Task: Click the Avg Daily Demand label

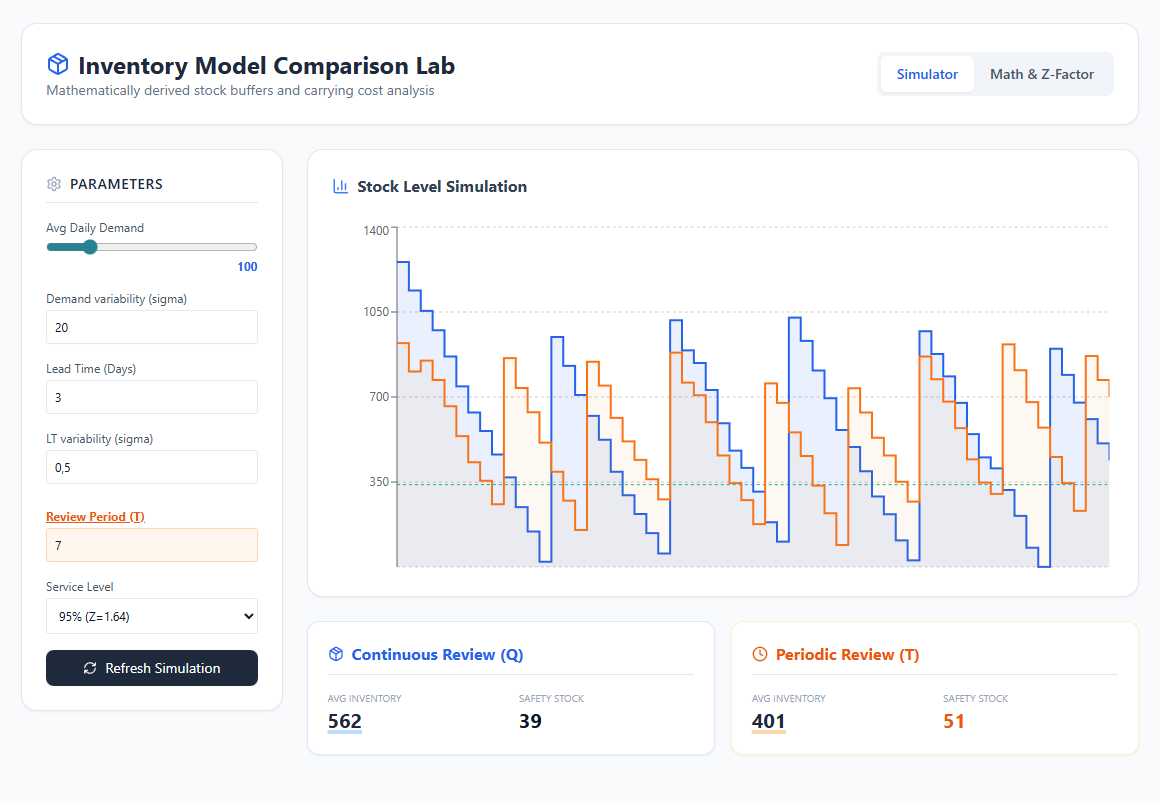Action: point(95,228)
